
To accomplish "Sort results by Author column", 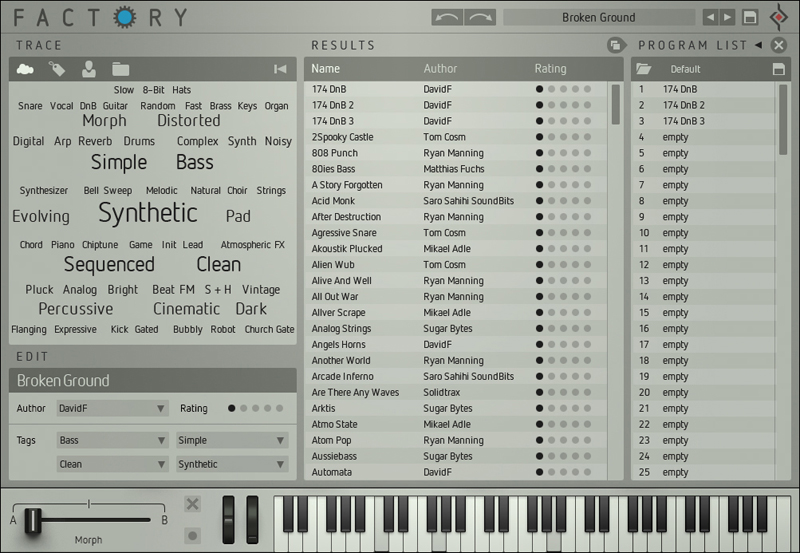I will (440, 68).
